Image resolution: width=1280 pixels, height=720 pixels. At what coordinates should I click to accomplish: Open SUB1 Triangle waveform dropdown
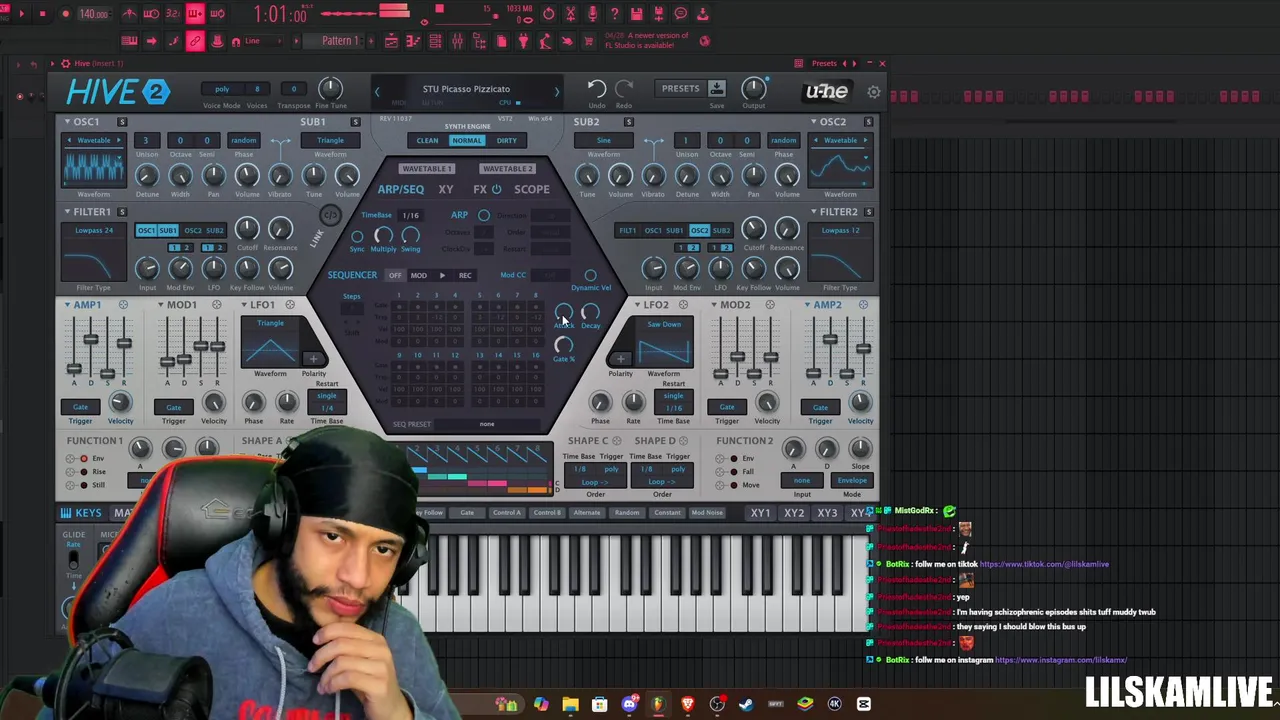coord(330,140)
